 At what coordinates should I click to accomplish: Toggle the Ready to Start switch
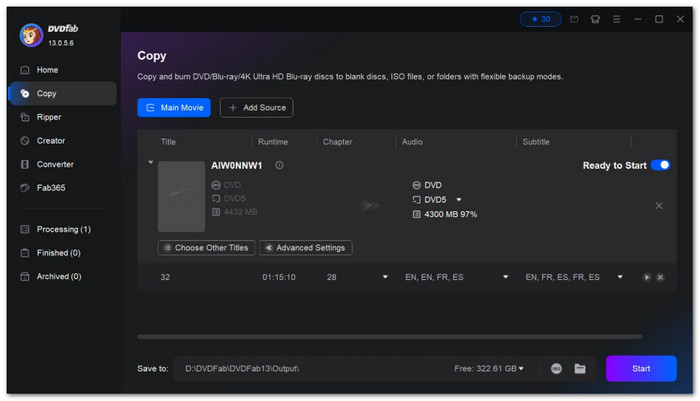(660, 165)
